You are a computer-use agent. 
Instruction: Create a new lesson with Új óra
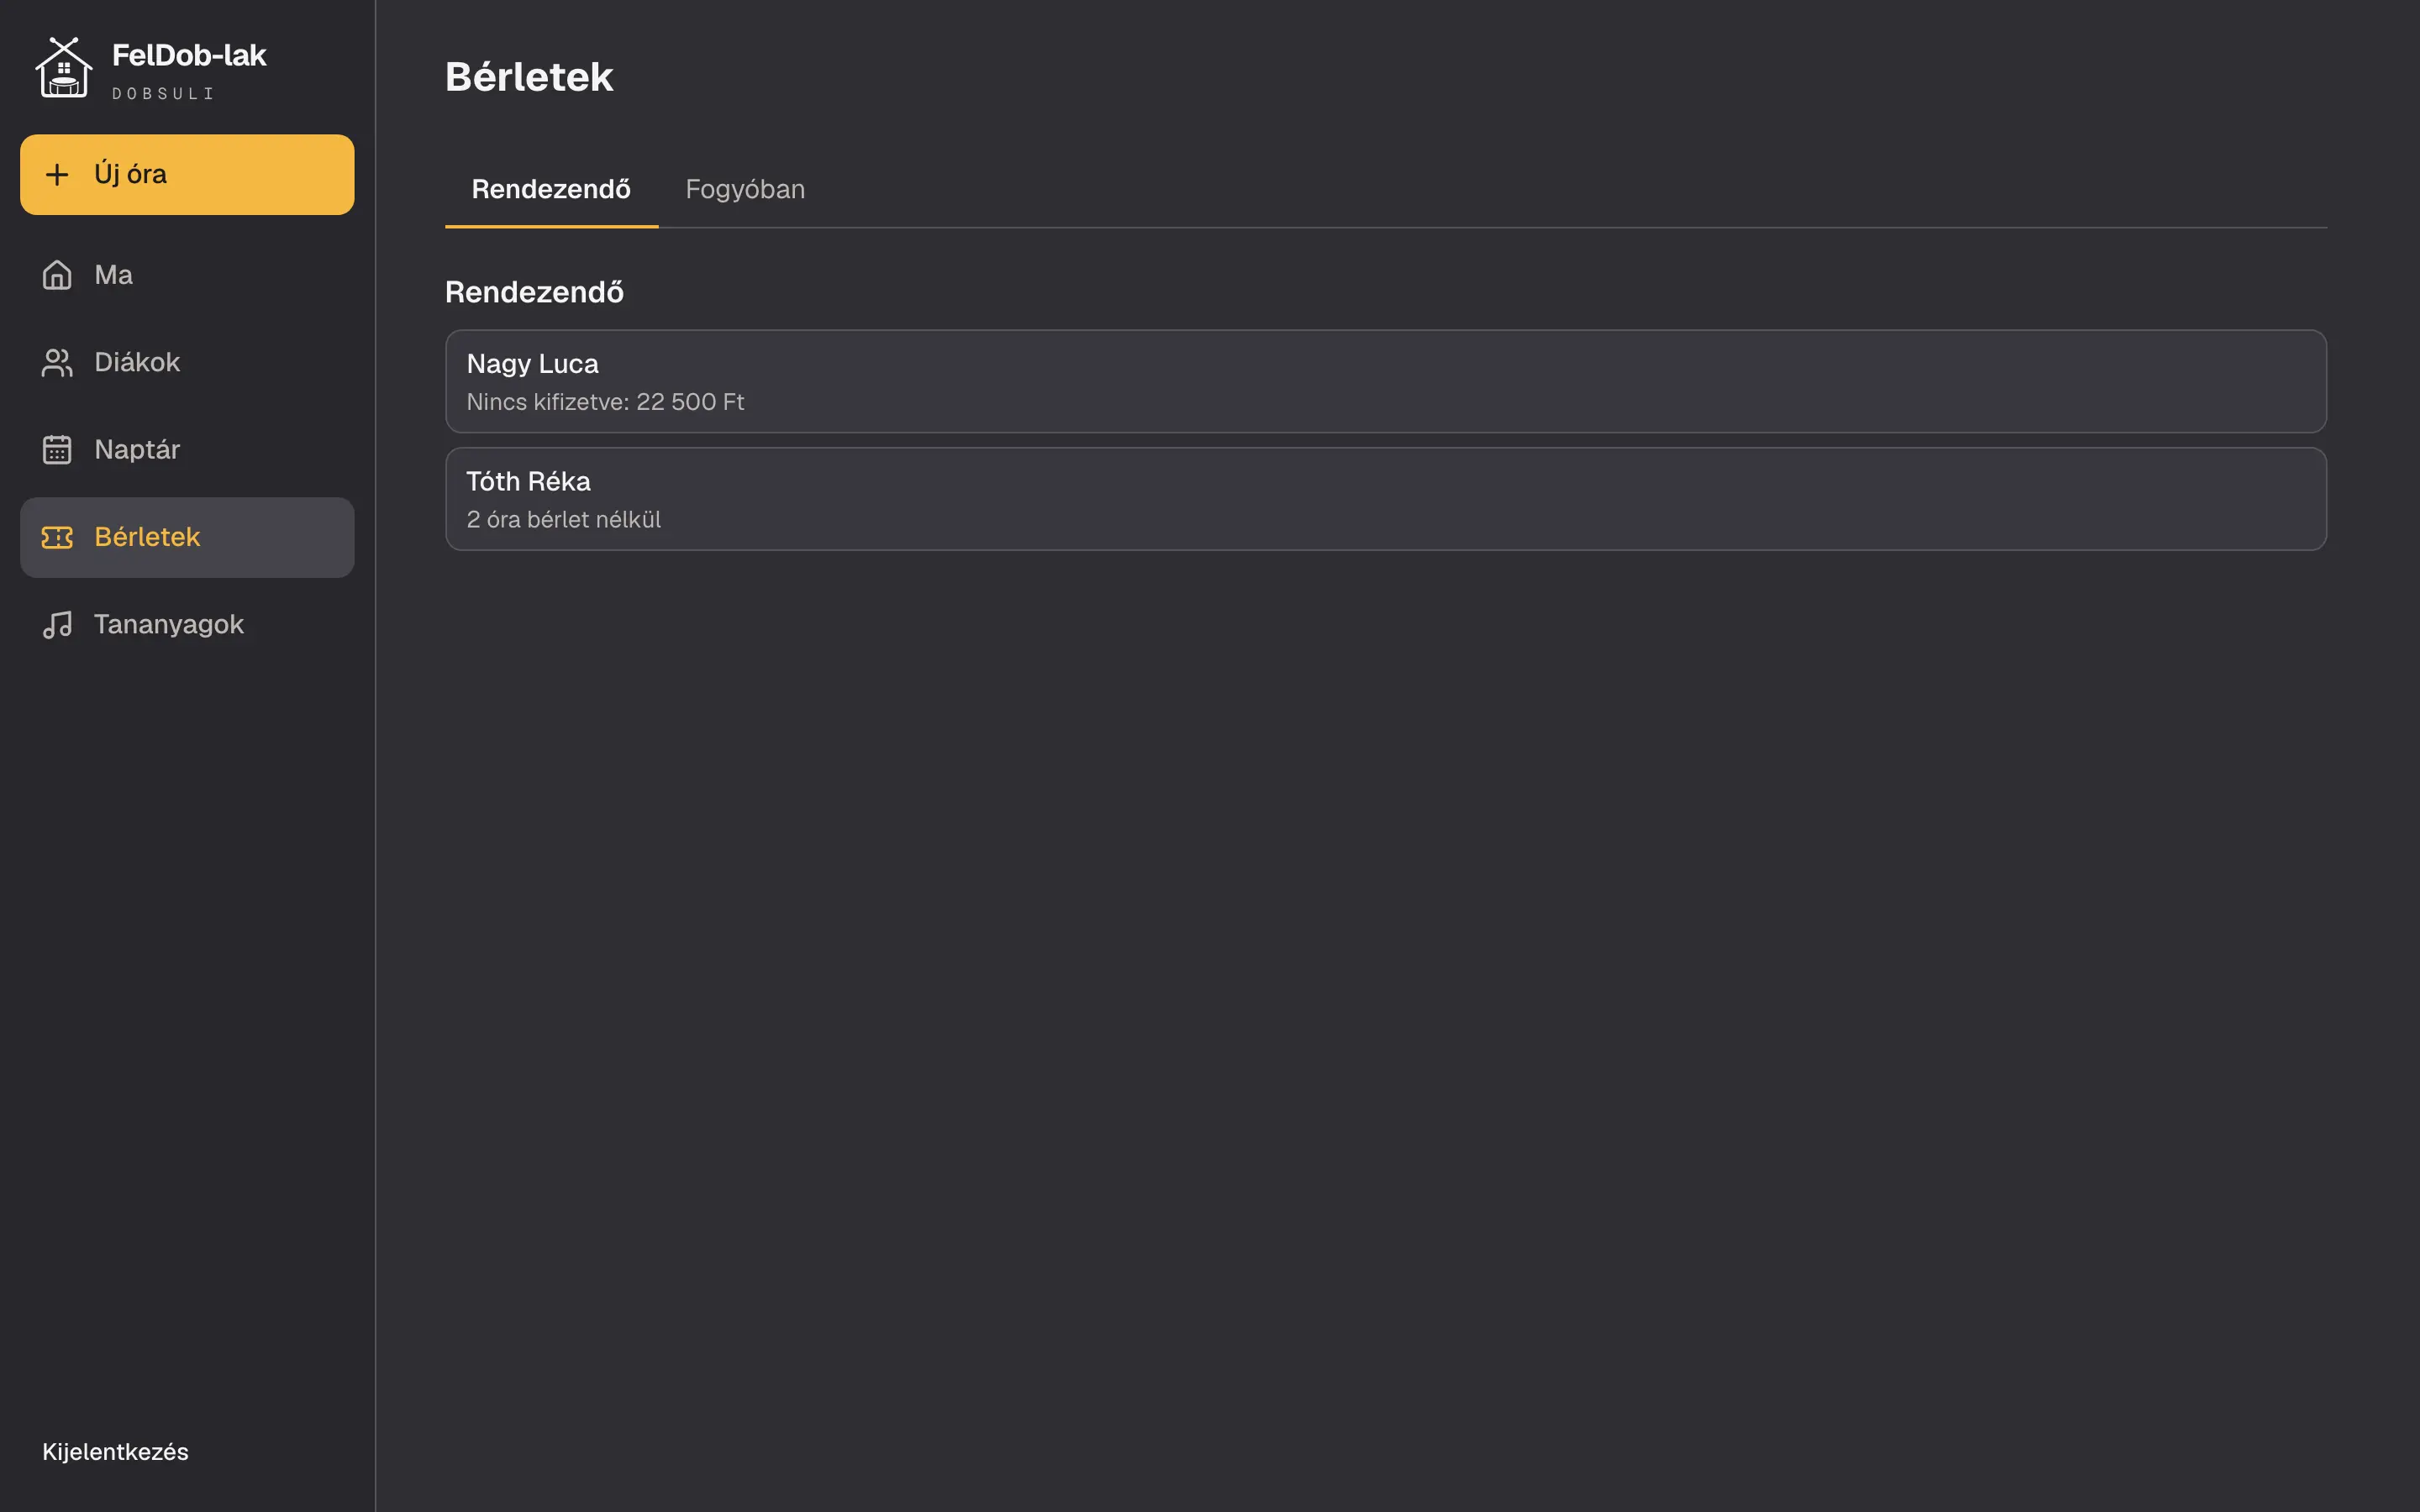(x=187, y=174)
